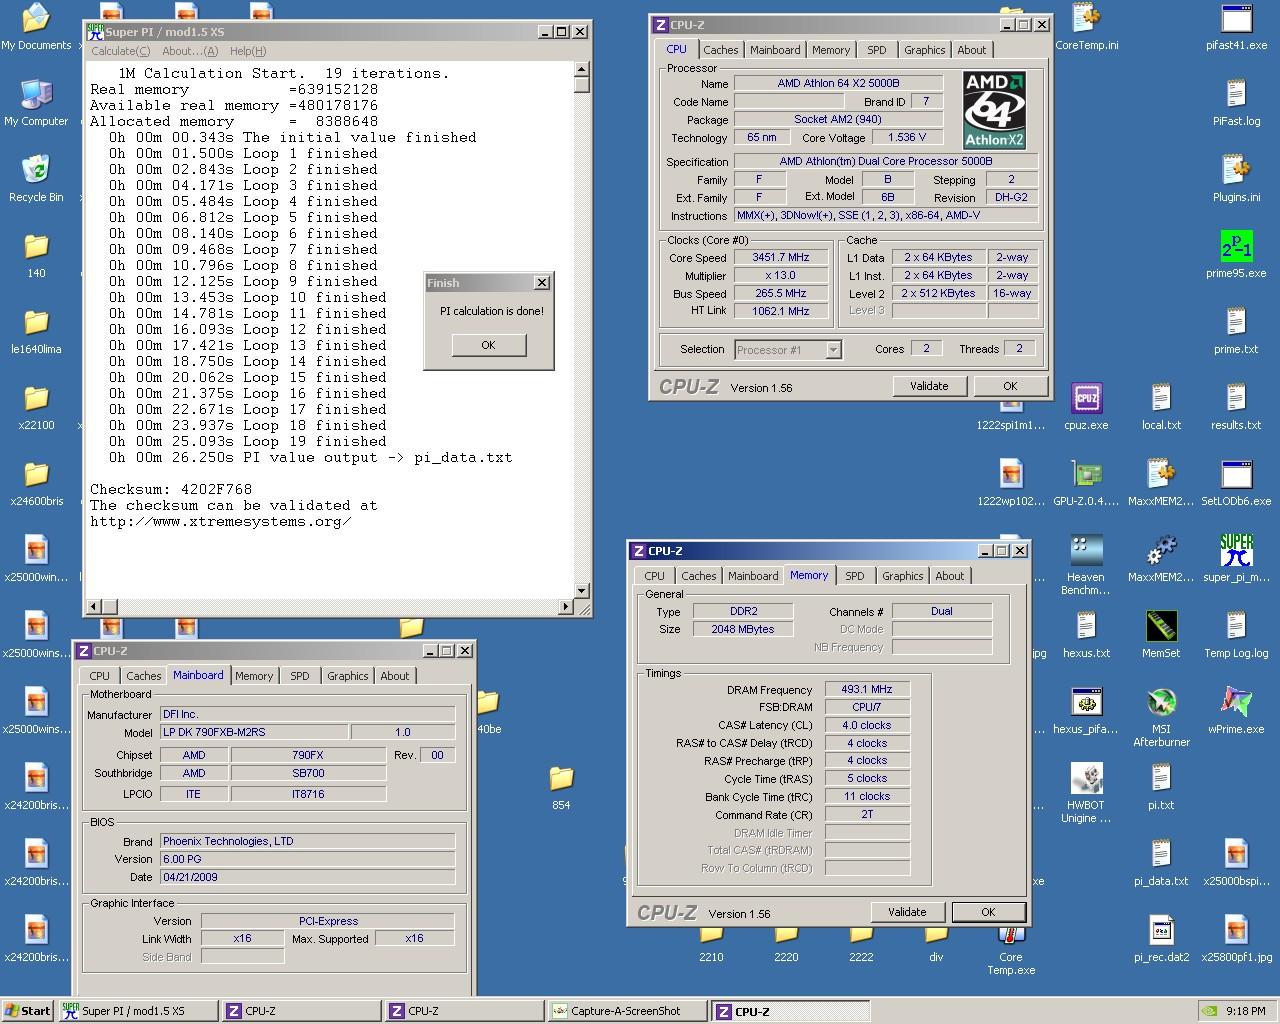Open prime.txt desktop file
1280x1024 pixels.
coord(1236,330)
